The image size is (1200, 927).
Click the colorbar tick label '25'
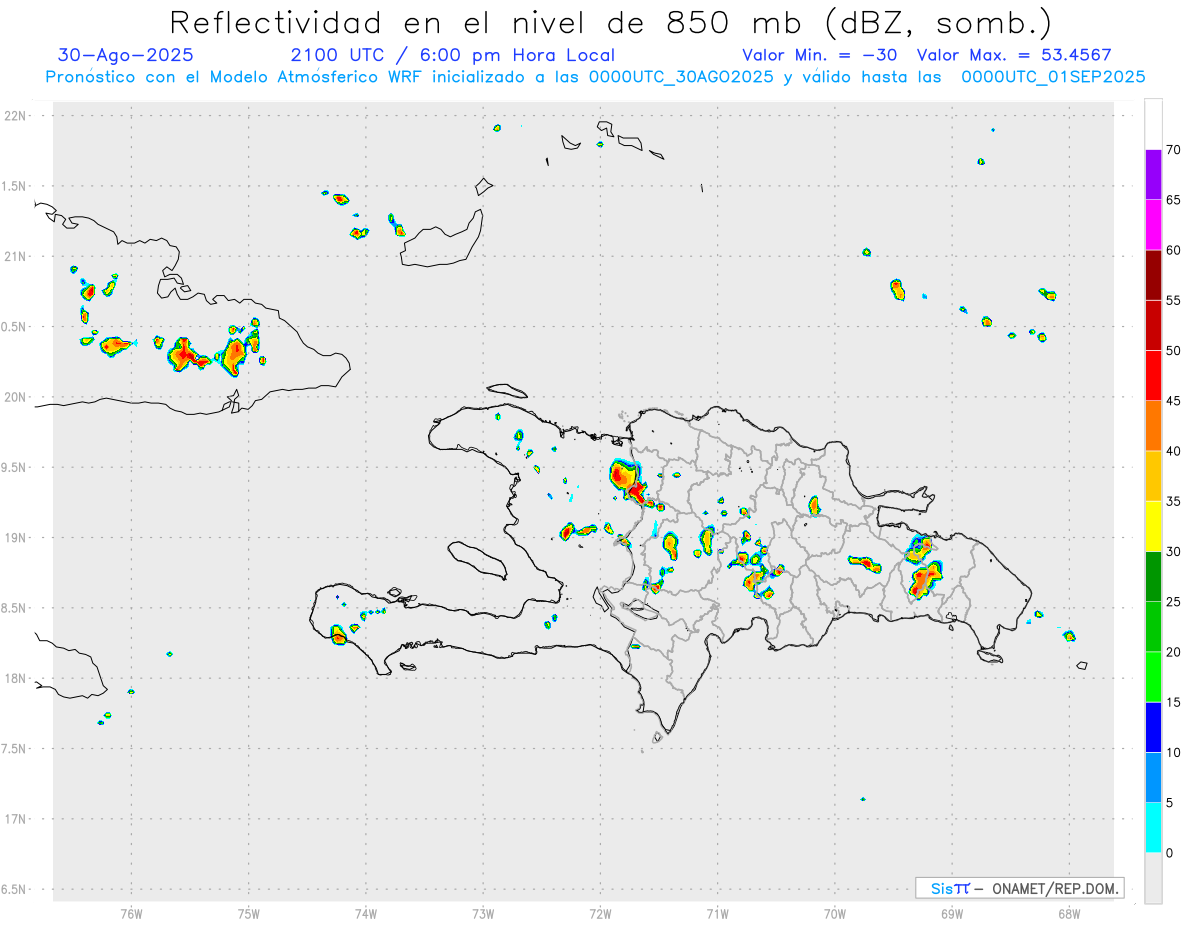(1174, 602)
